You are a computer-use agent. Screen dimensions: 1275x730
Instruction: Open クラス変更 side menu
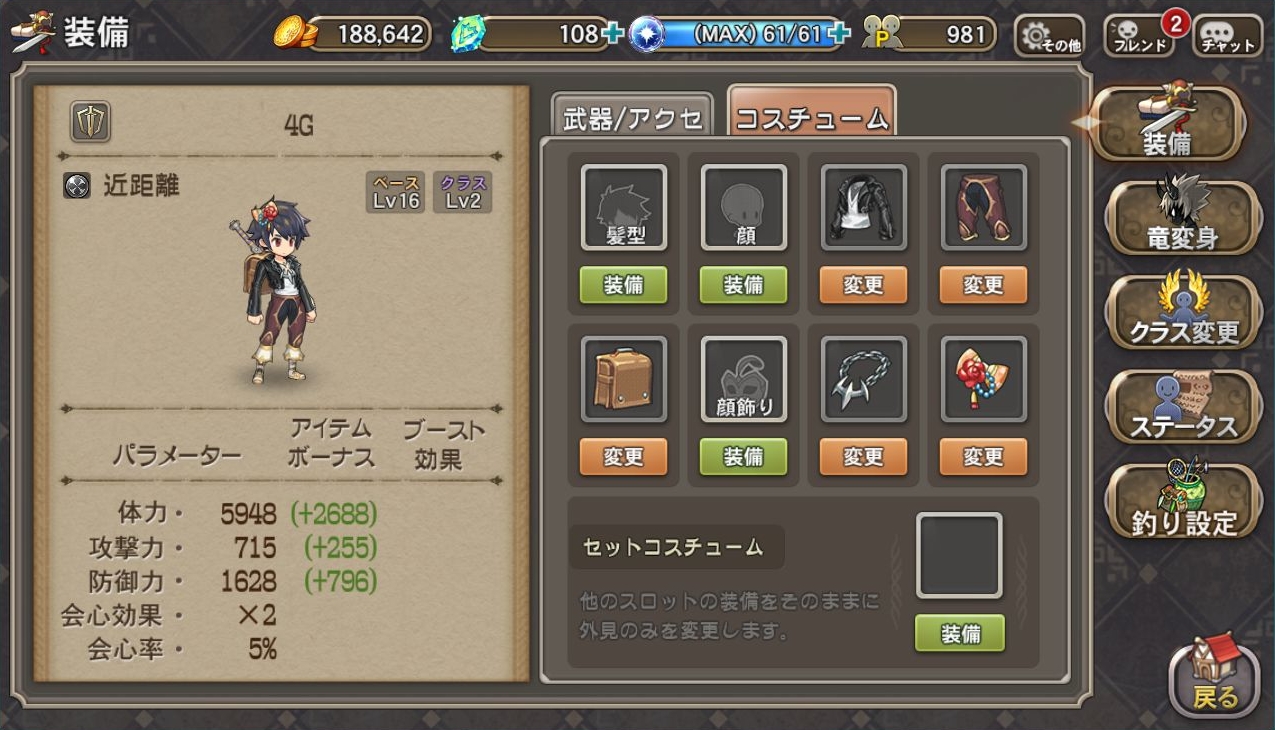click(x=1184, y=311)
